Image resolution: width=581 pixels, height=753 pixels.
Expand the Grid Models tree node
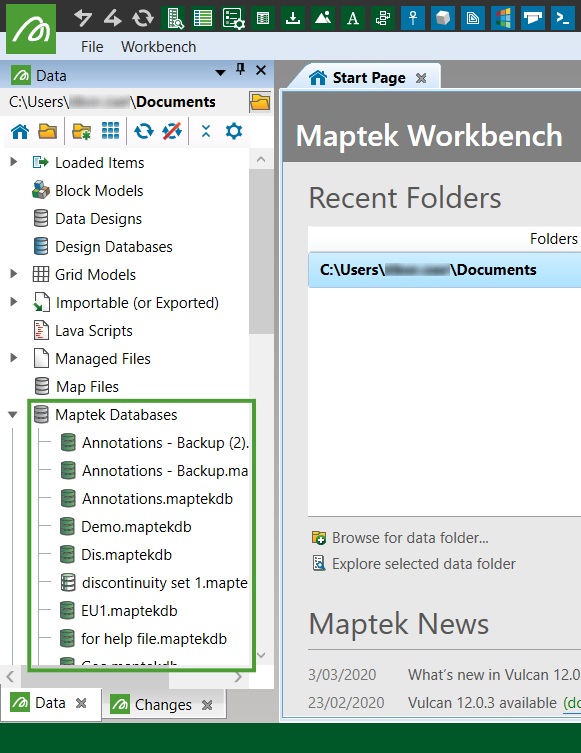(14, 274)
